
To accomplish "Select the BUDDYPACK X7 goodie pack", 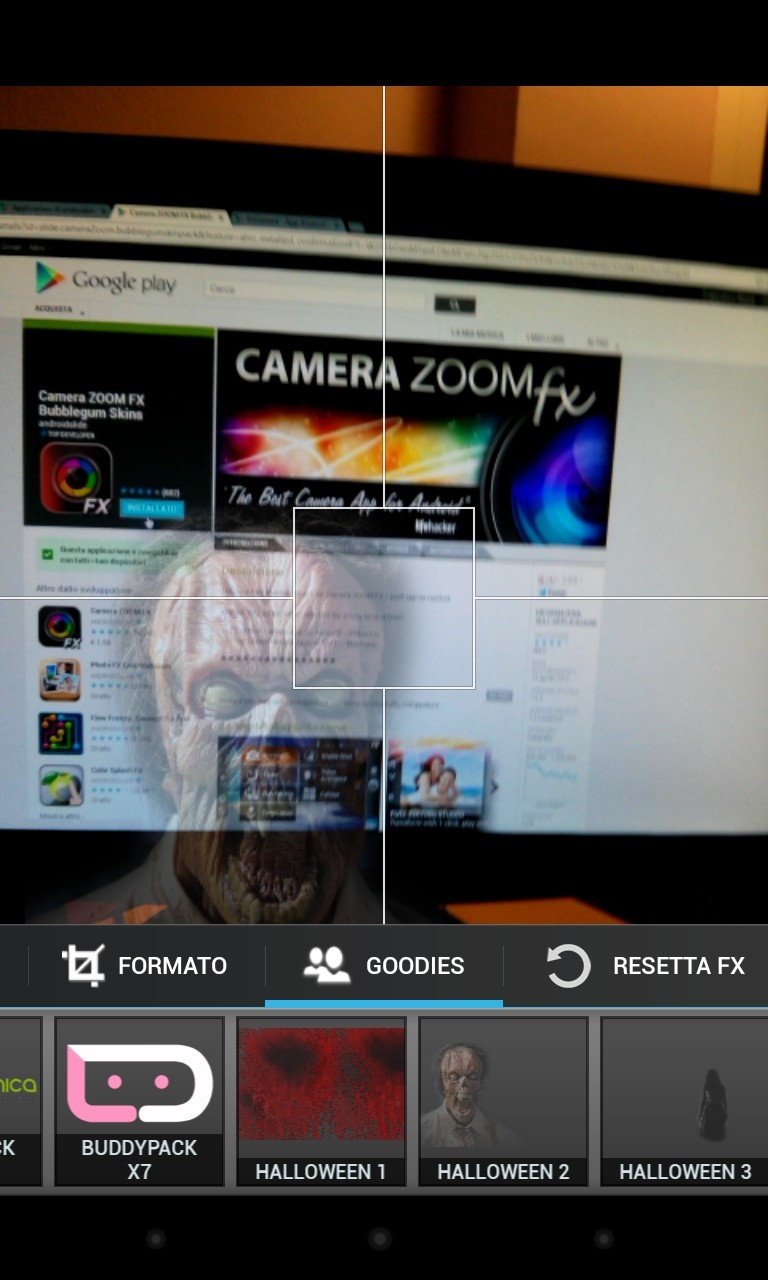I will [139, 1101].
